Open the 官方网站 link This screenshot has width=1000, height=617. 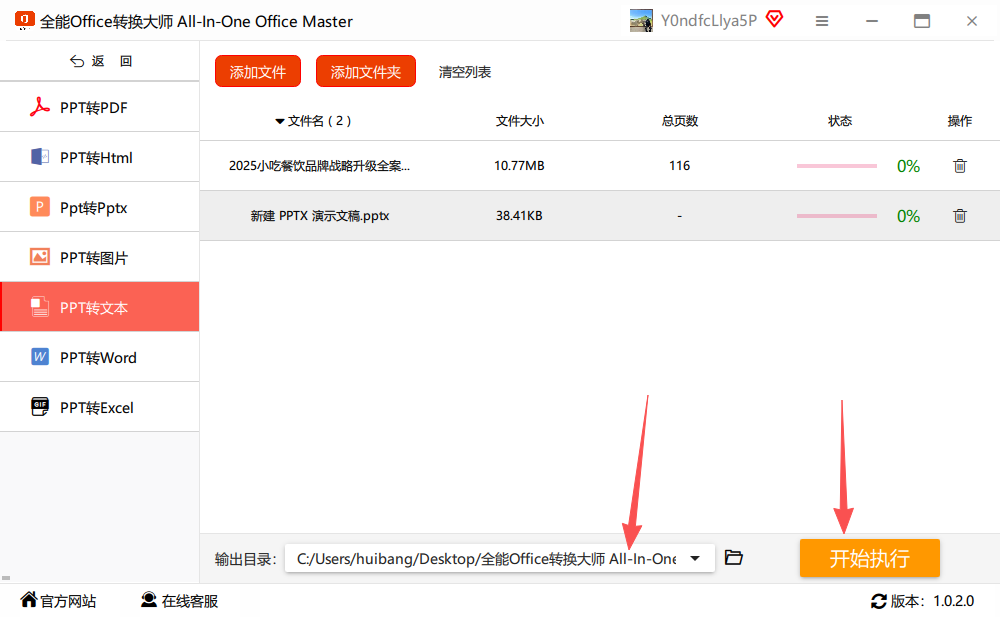tap(68, 601)
